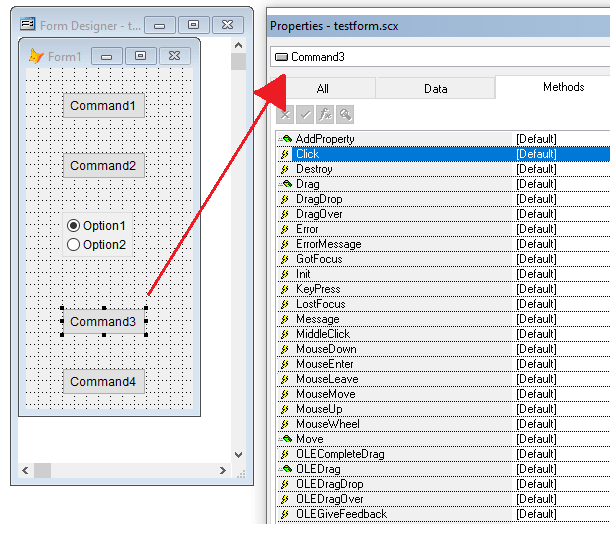
Task: Click the [Default] value of AddProperty
Action: point(536,139)
